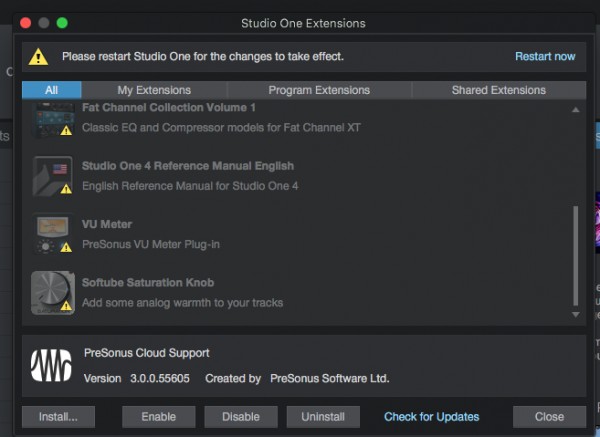This screenshot has height=437, width=600.
Task: Select the Studio One 4 Reference Manual icon
Action: click(53, 176)
